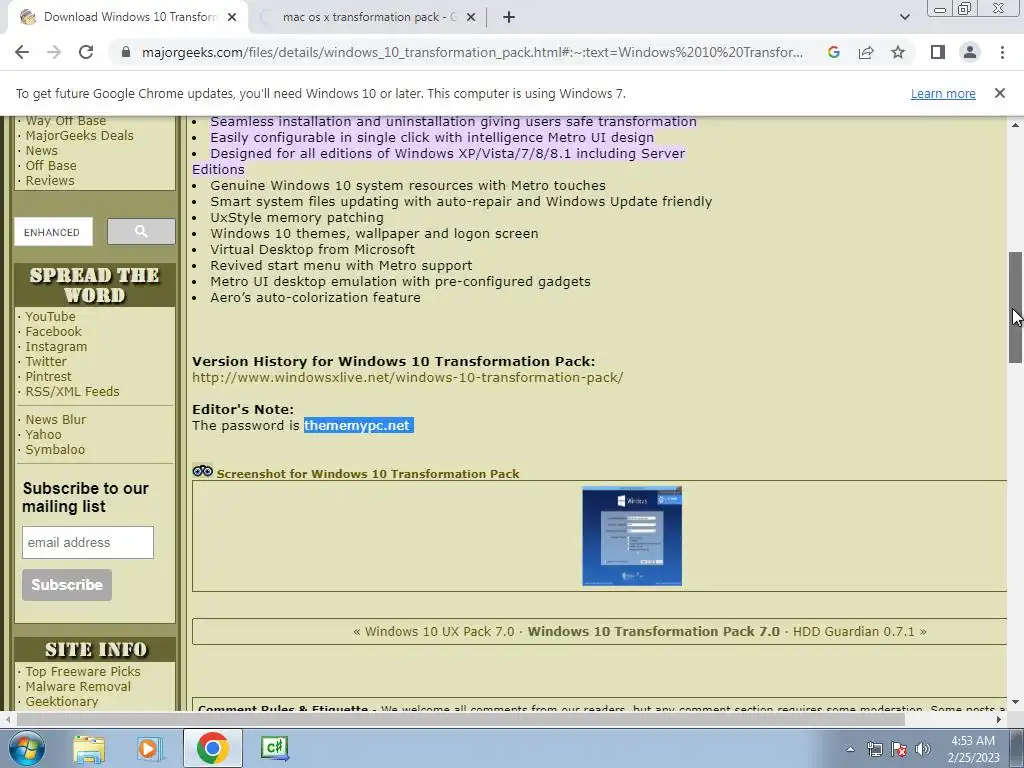Open the Yahoo link

pyautogui.click(x=43, y=434)
